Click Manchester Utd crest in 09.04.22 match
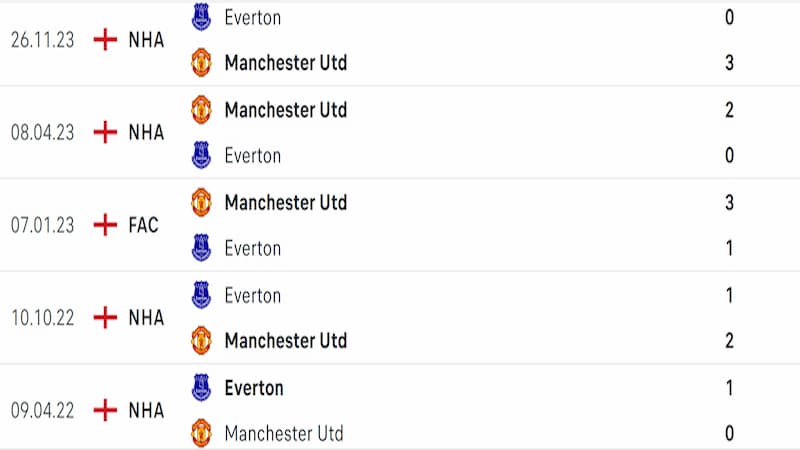The image size is (800, 450). [202, 433]
